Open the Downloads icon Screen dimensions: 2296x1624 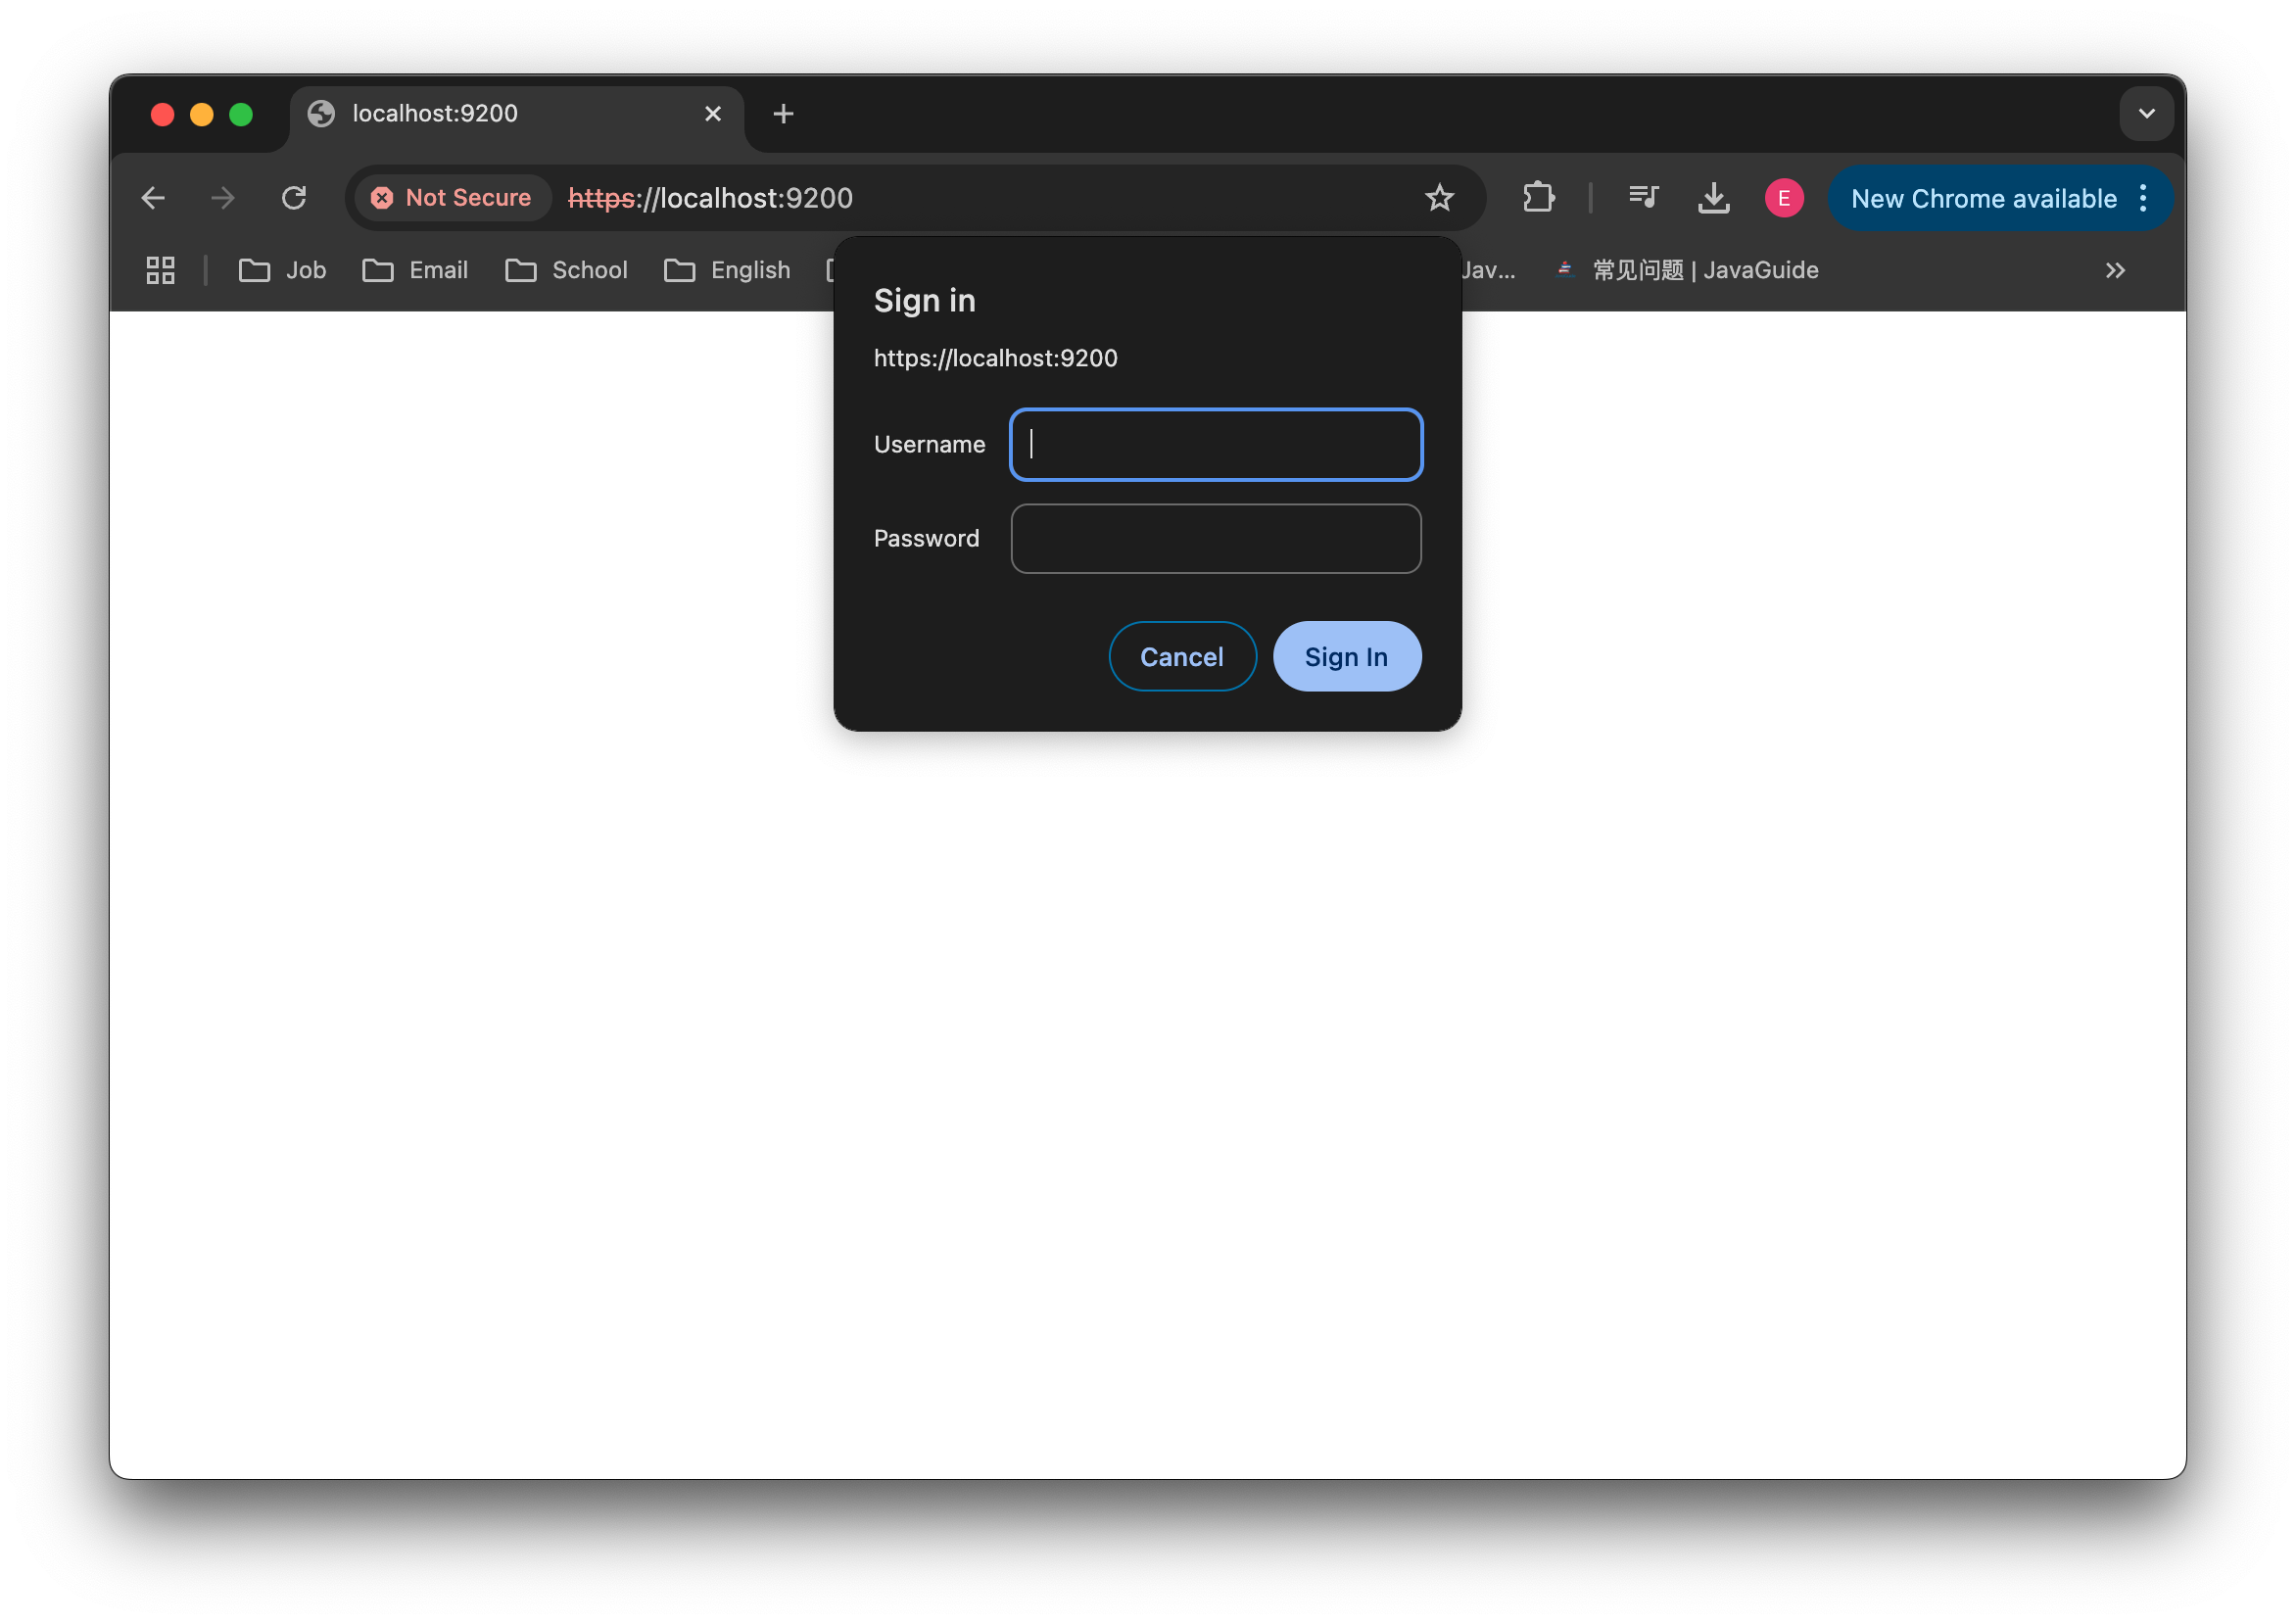[x=1713, y=198]
